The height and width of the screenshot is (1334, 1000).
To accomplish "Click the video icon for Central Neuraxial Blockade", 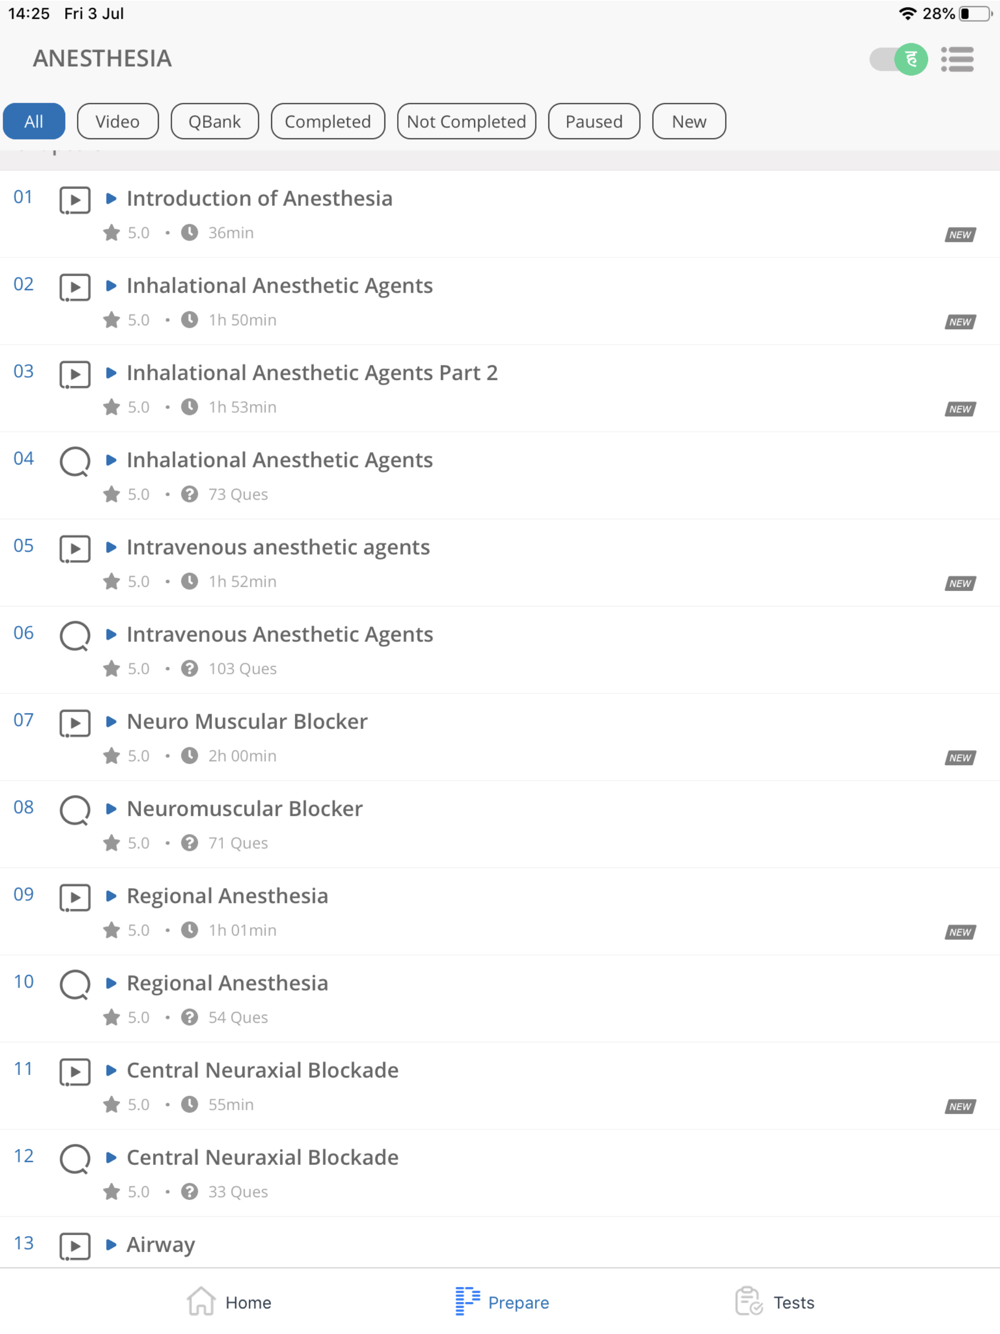I will coord(75,1072).
